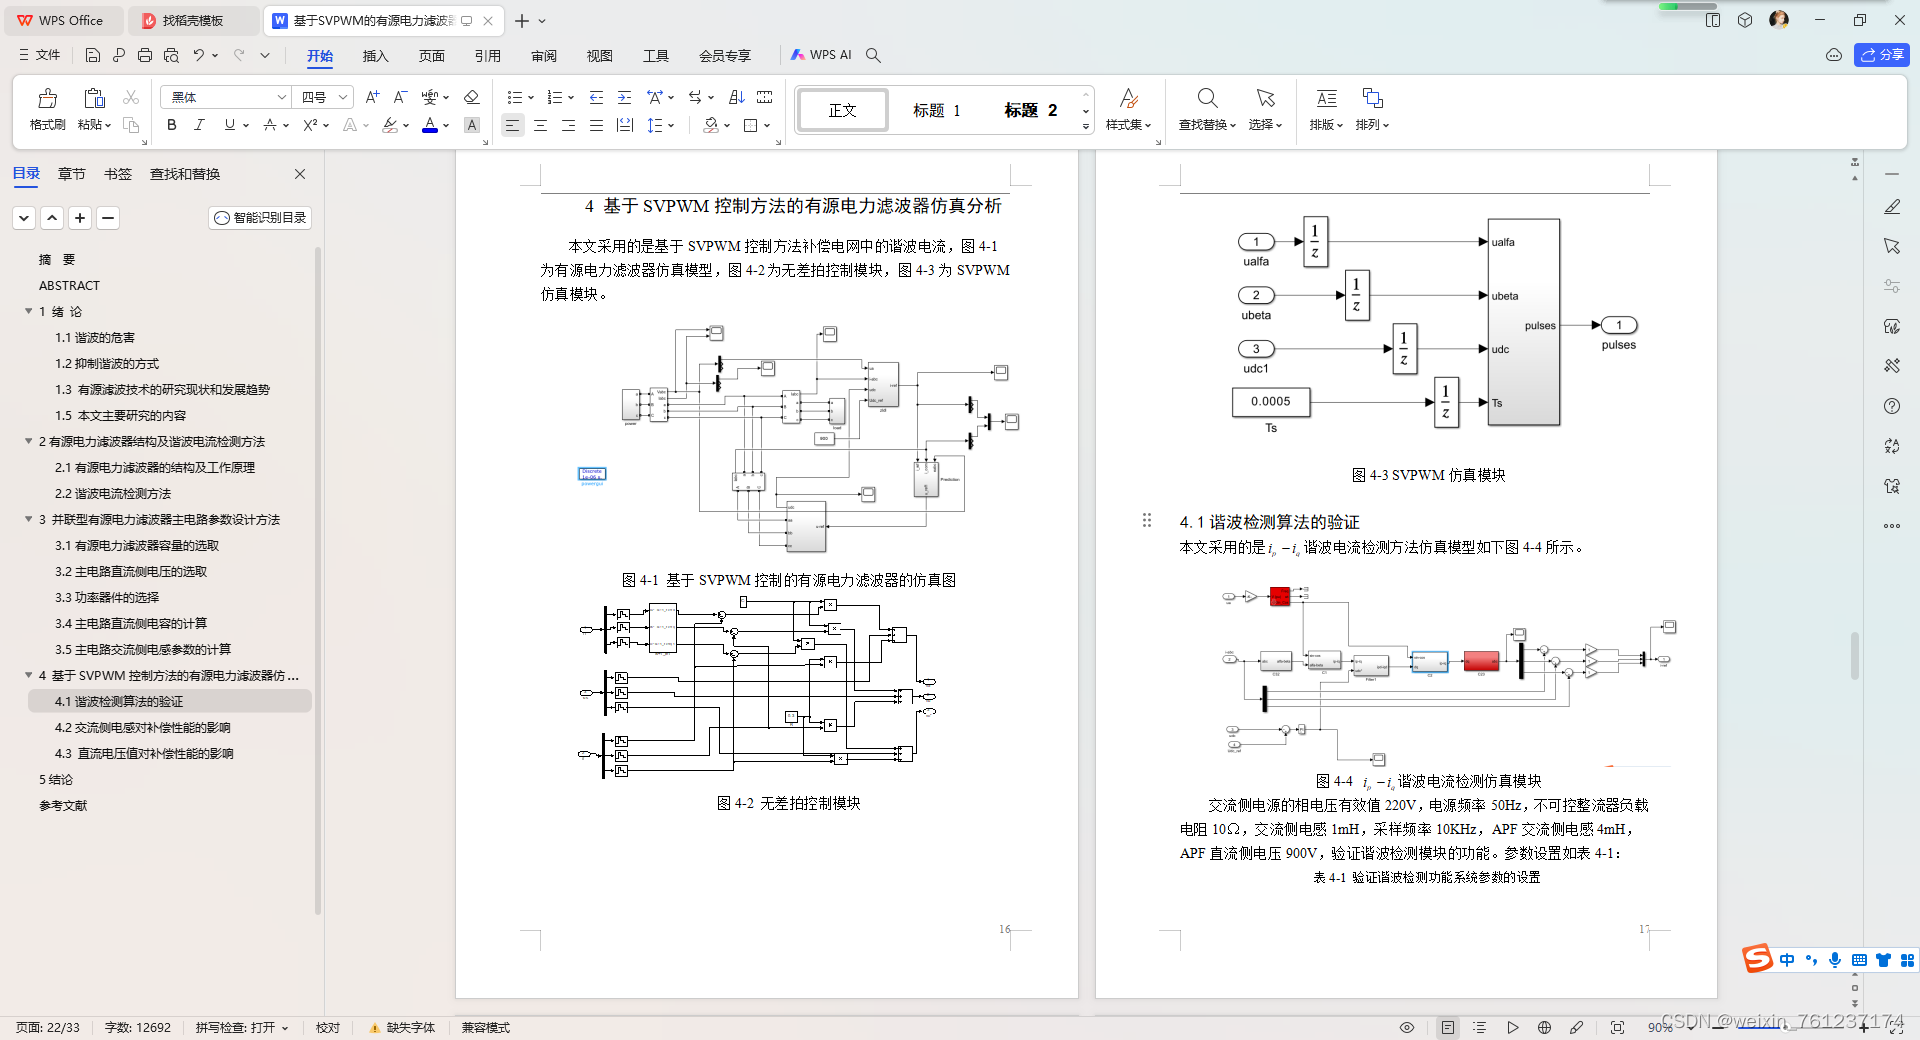Click the Style Set (样式集) icon
This screenshot has height=1040, width=1920.
(x=1128, y=98)
